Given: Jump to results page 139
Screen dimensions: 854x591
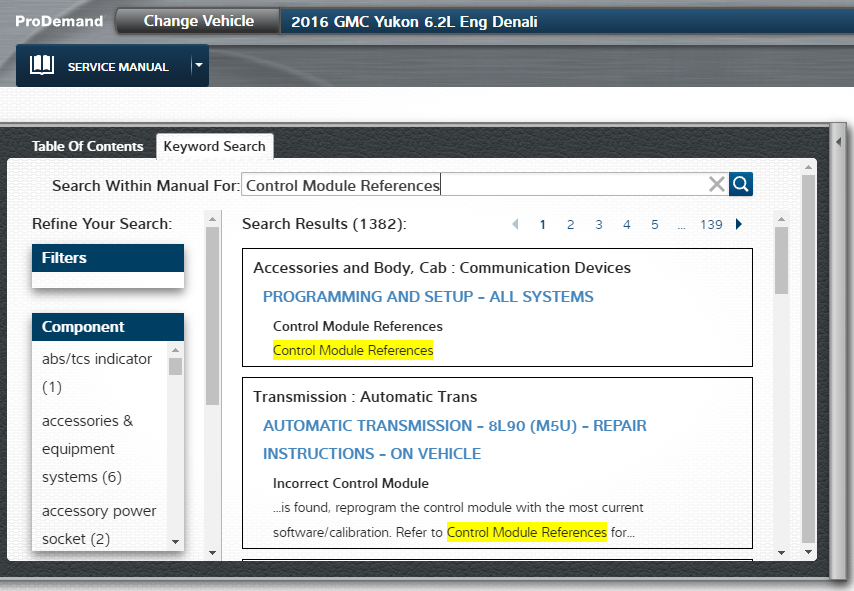Looking at the screenshot, I should point(711,224).
